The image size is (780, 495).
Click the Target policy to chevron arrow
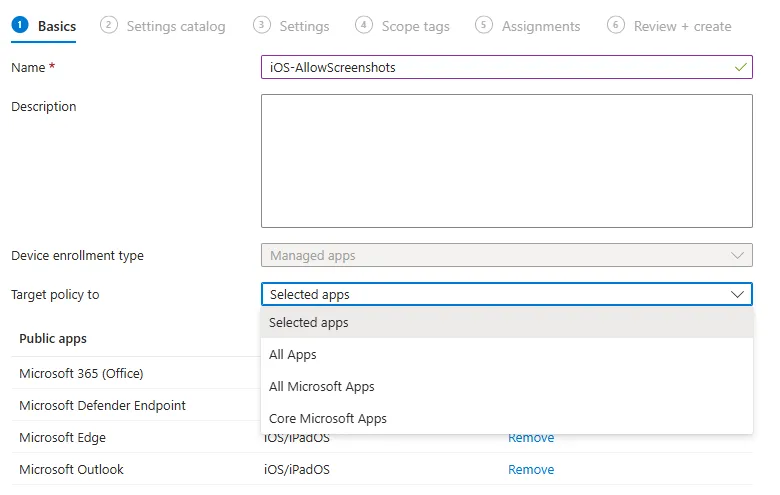tap(737, 294)
